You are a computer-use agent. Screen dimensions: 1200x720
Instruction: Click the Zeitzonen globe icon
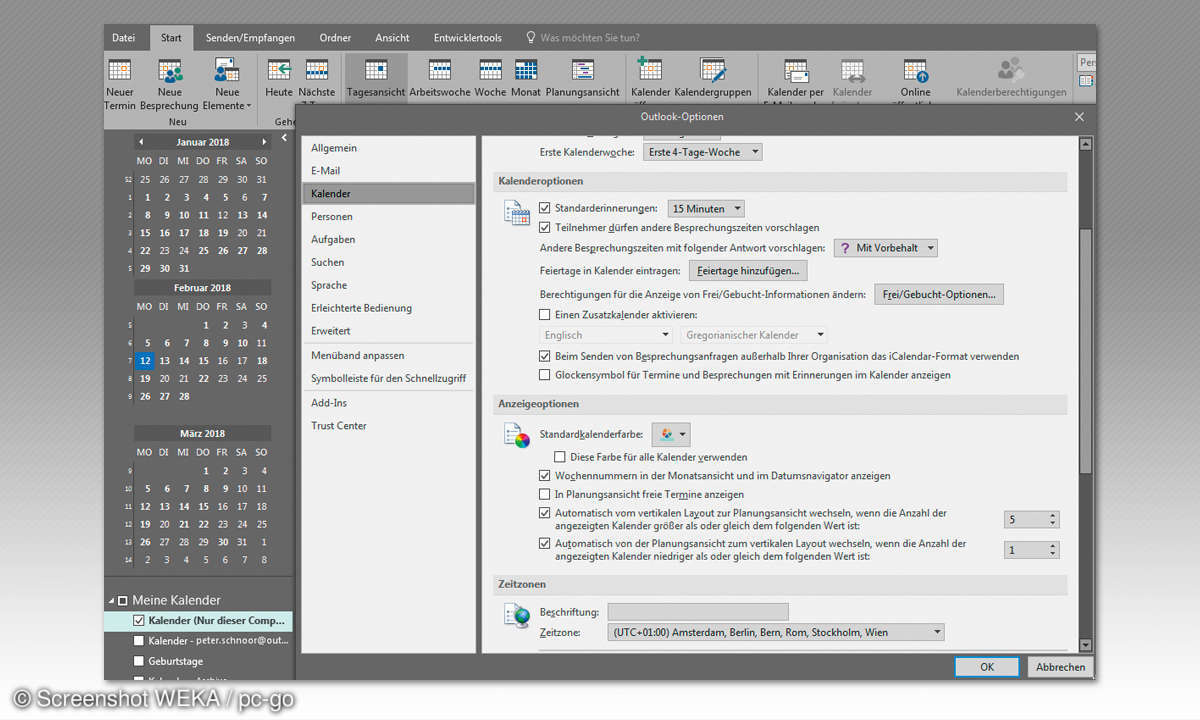click(516, 616)
